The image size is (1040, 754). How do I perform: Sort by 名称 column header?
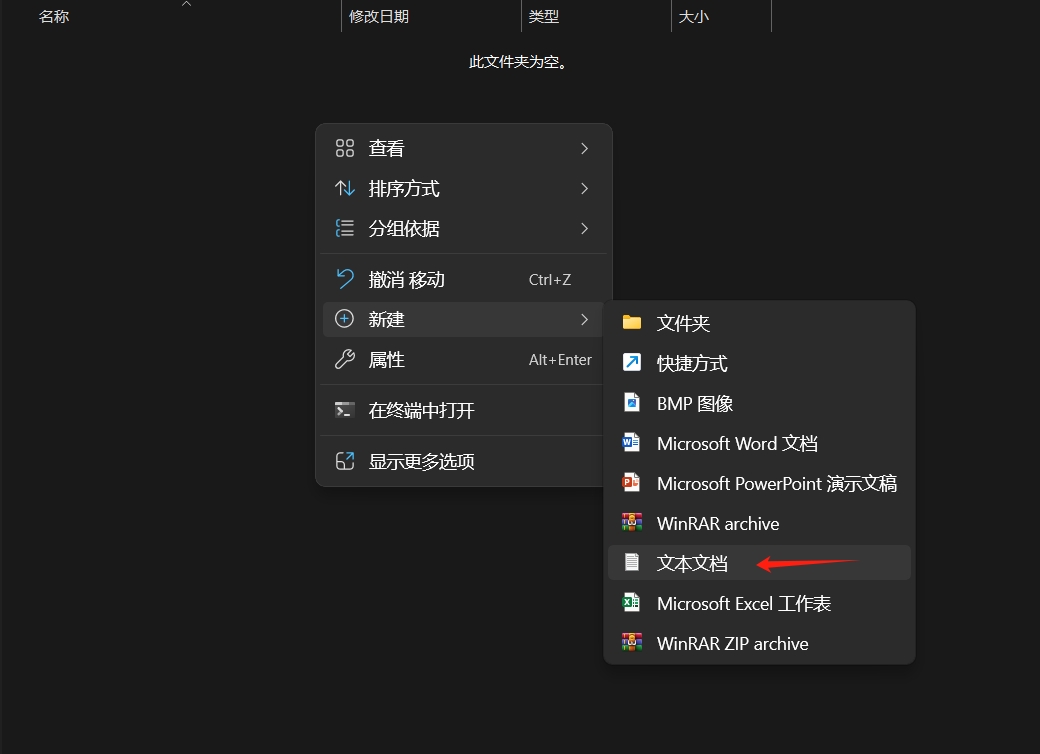(54, 17)
